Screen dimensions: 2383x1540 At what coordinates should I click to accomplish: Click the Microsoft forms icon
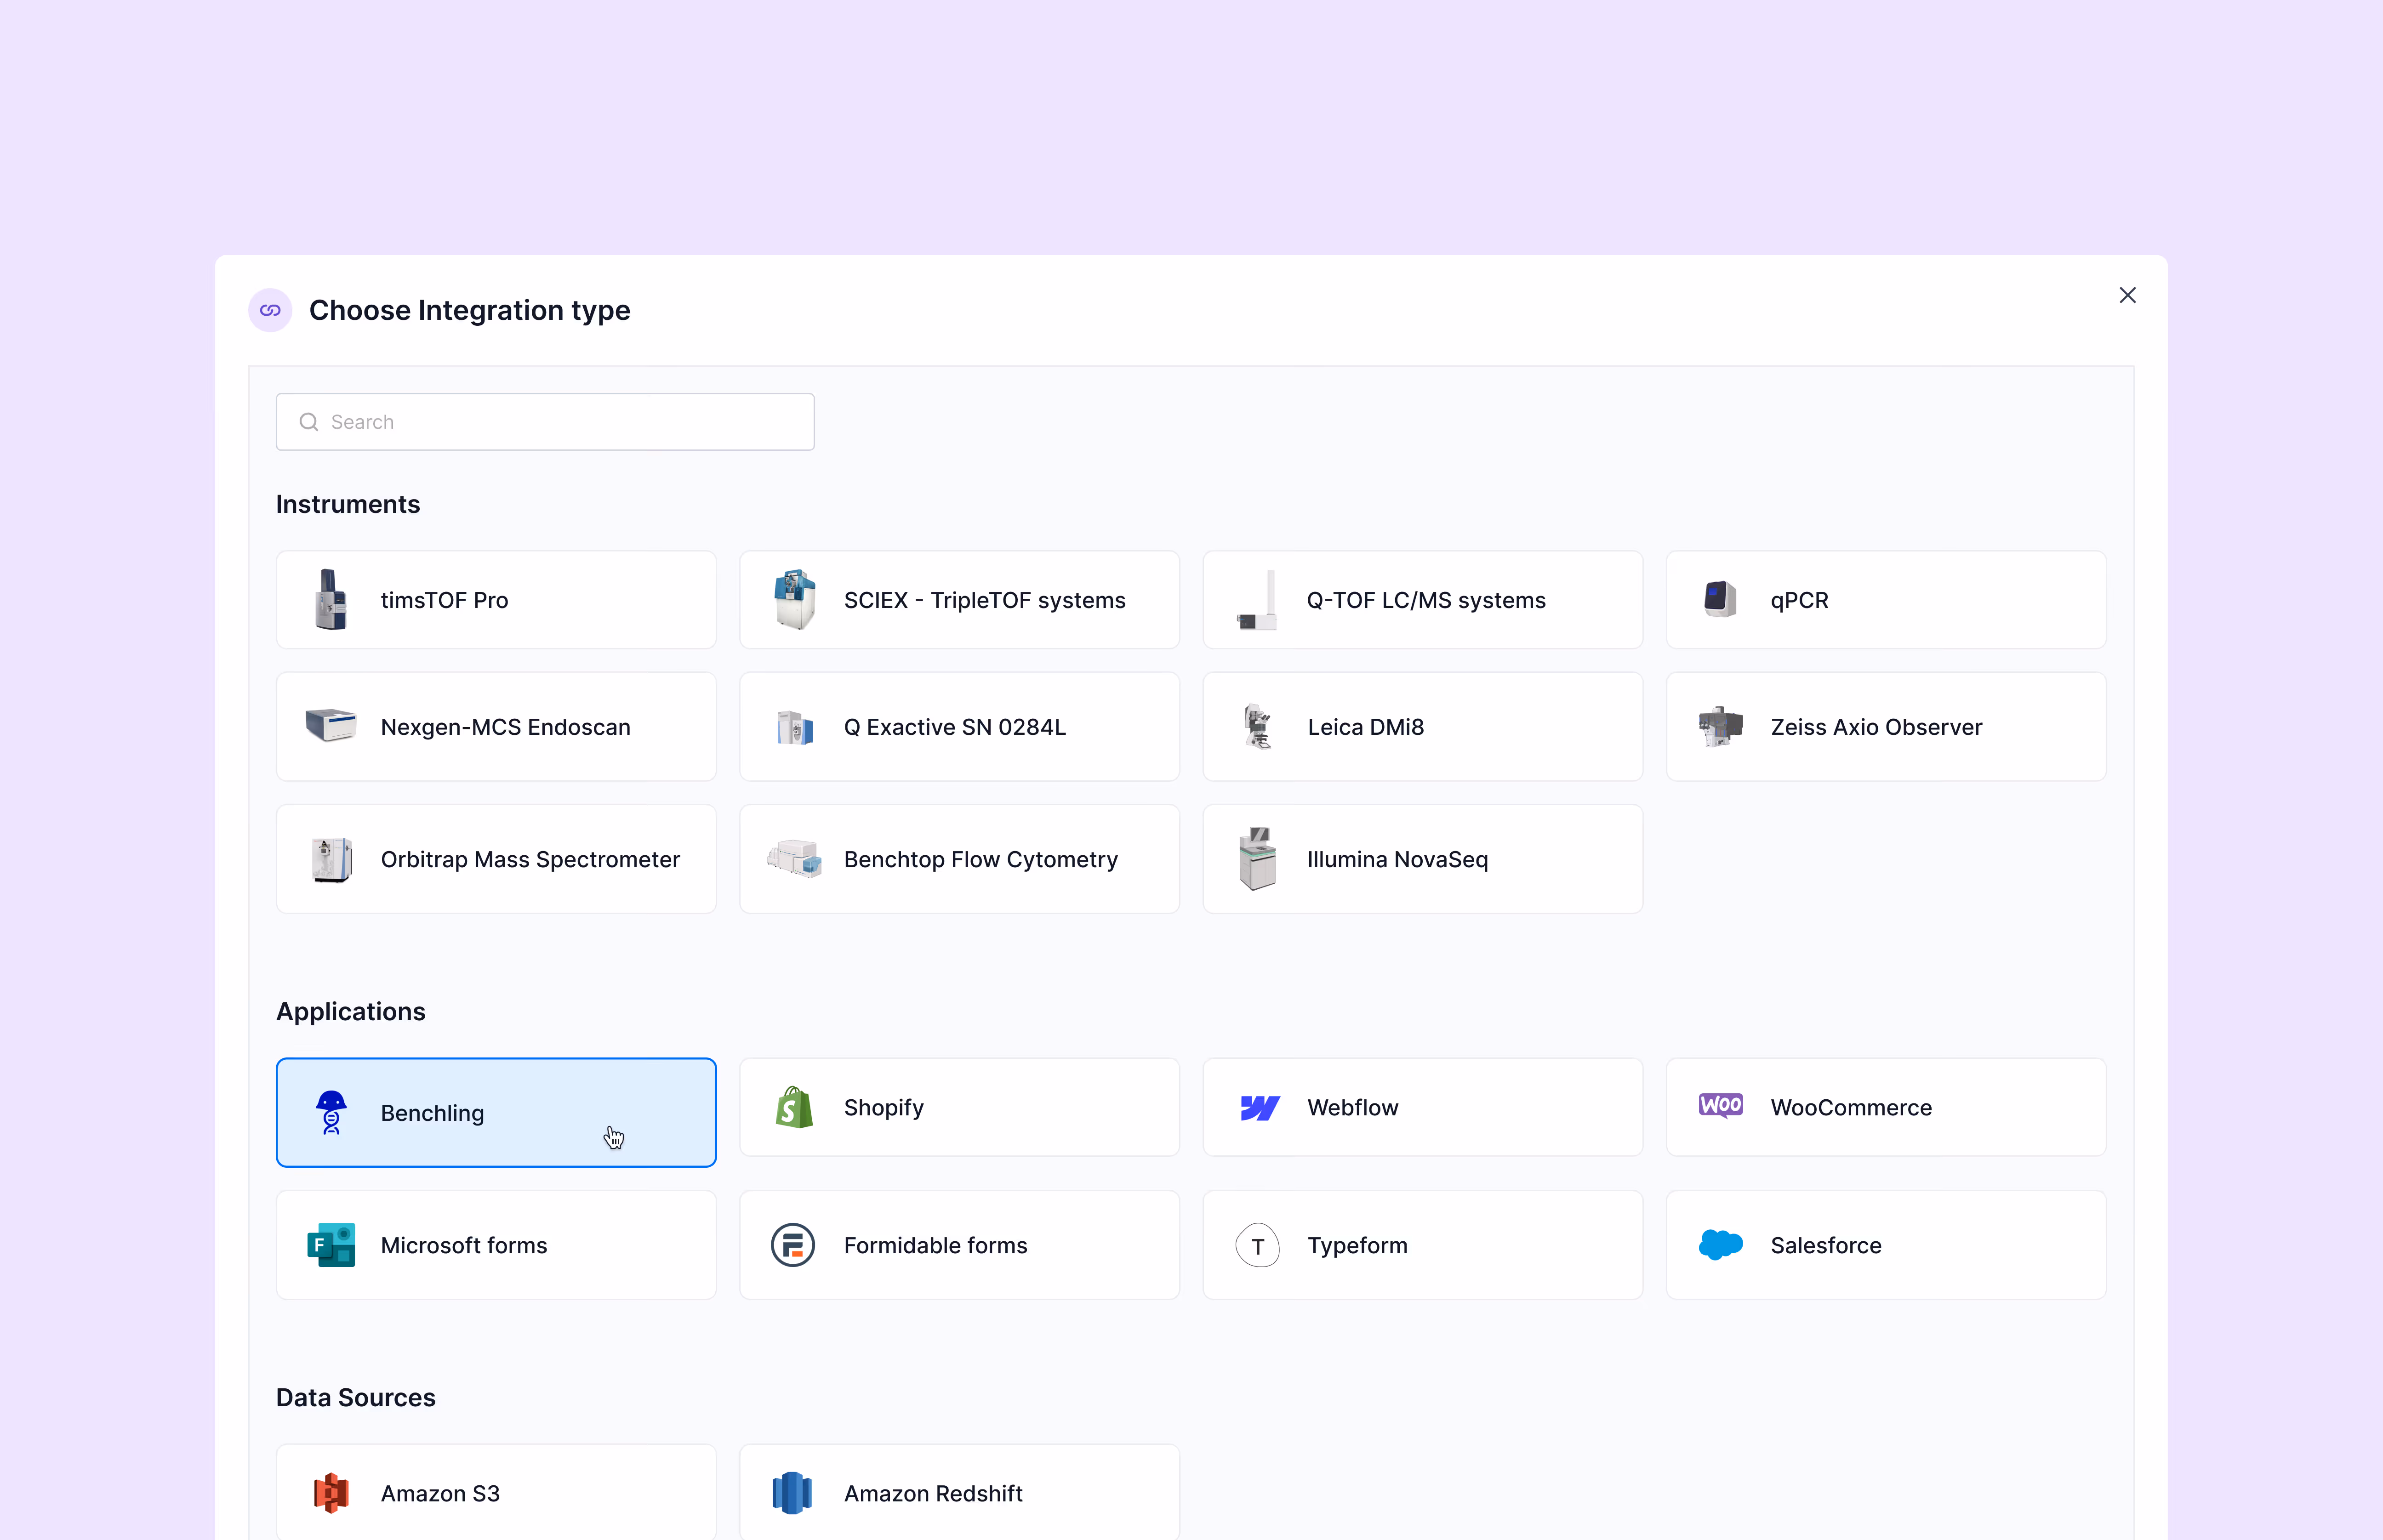(x=330, y=1244)
